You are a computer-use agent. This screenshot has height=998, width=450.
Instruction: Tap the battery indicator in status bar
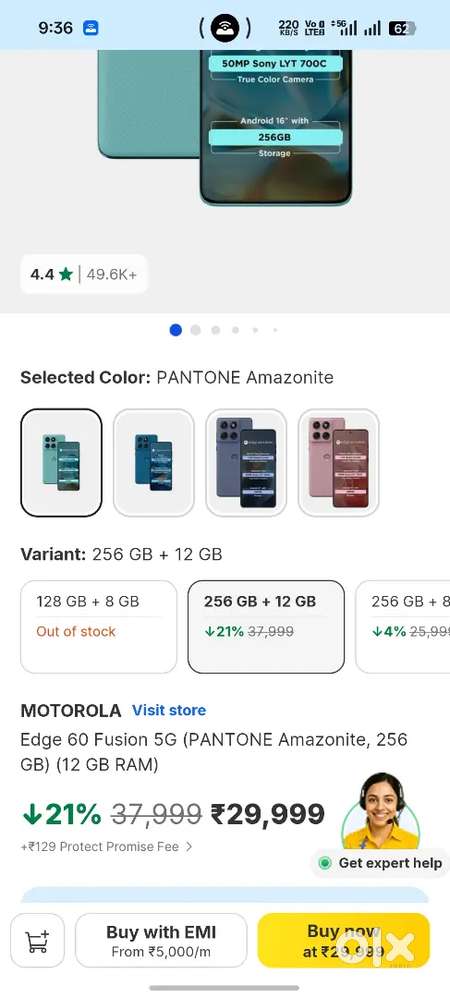[x=402, y=28]
